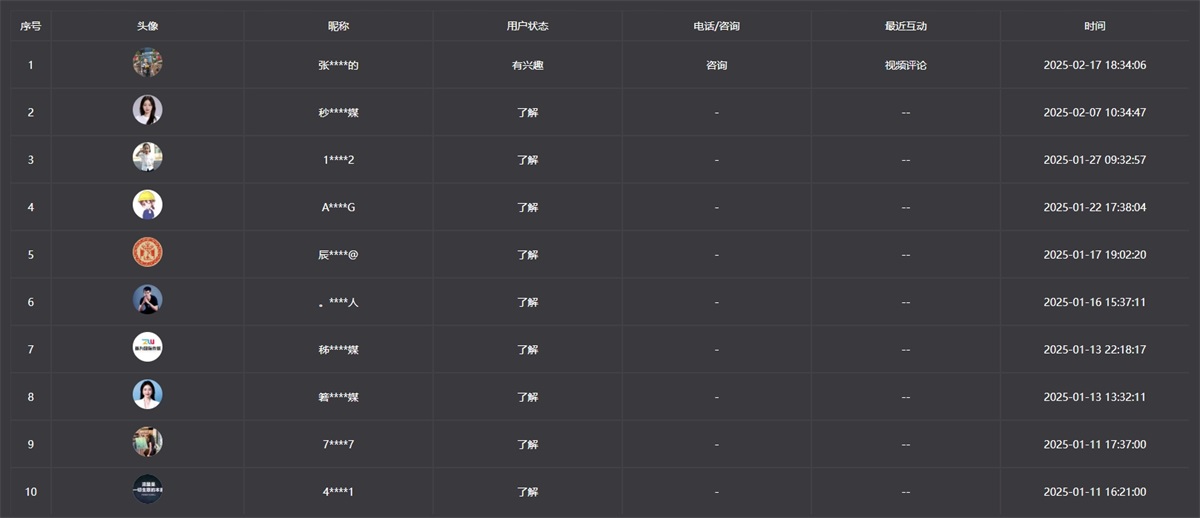Click the avatar in row 8
The image size is (1200, 518).
pos(147,395)
